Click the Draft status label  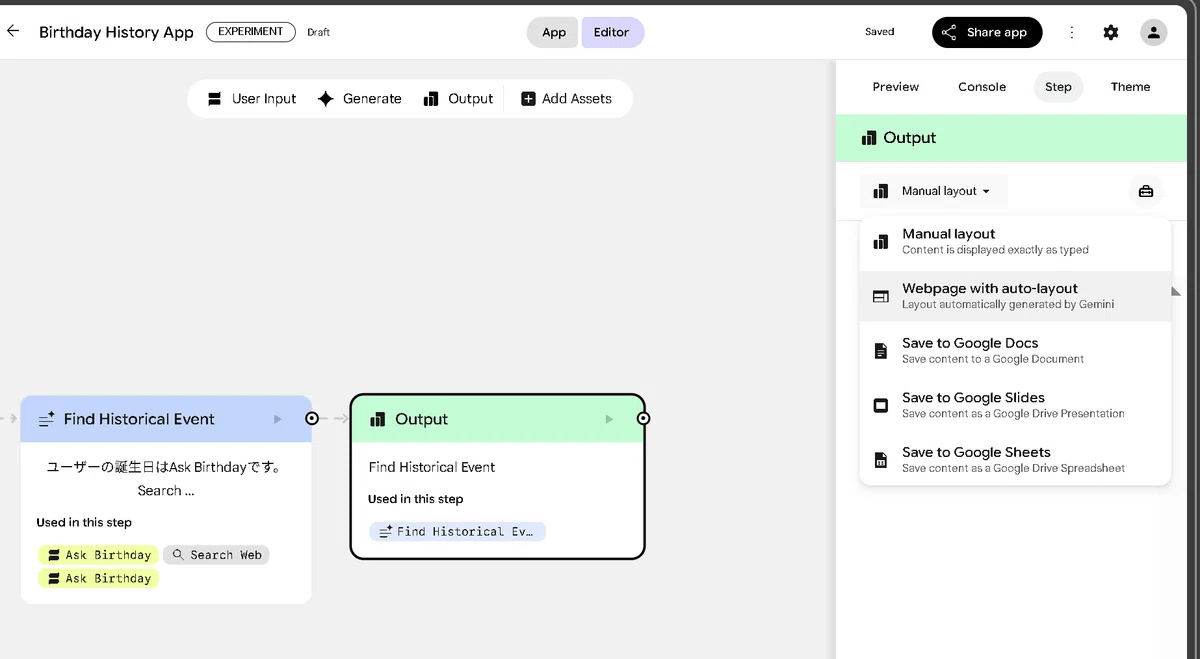318,32
